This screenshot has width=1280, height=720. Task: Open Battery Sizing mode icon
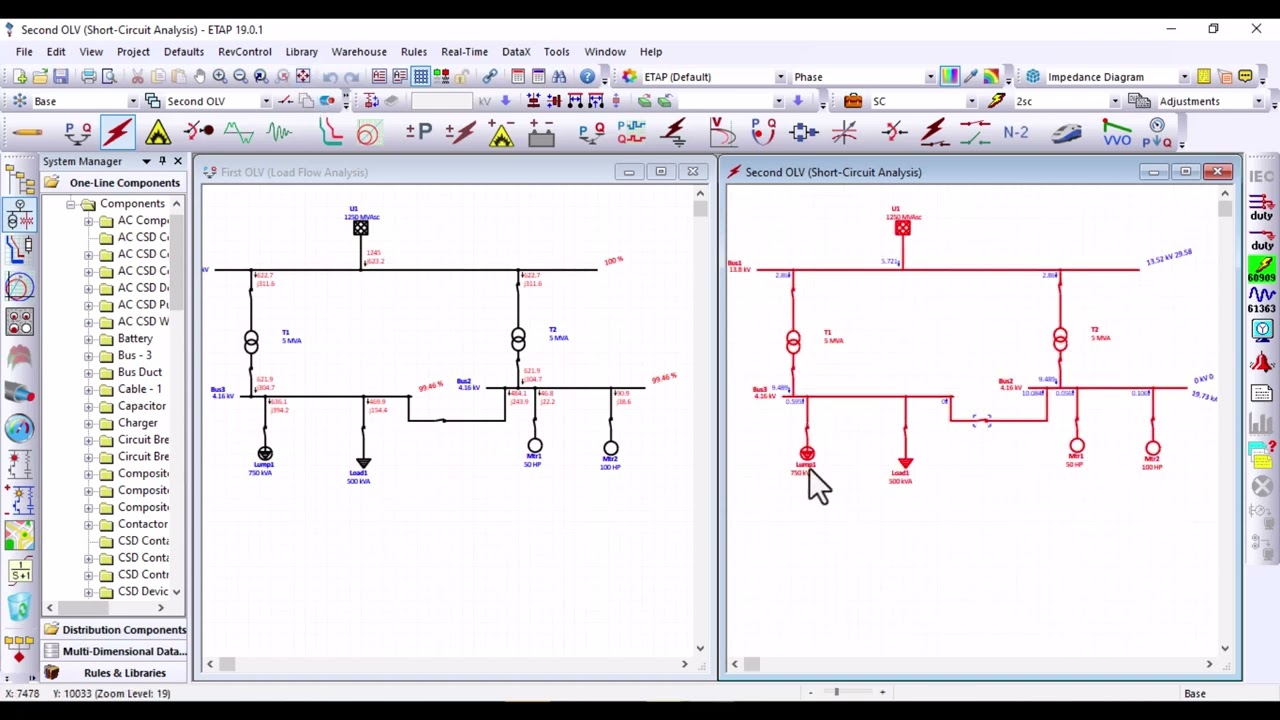click(x=541, y=132)
